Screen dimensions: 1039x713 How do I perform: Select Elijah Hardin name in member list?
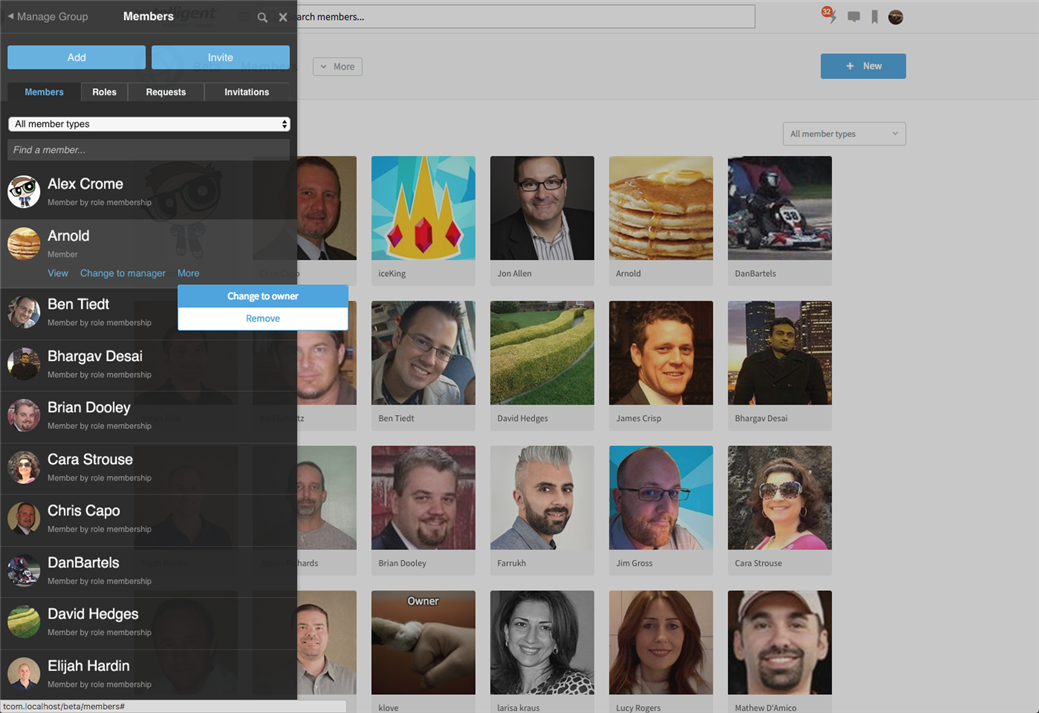pyautogui.click(x=89, y=666)
